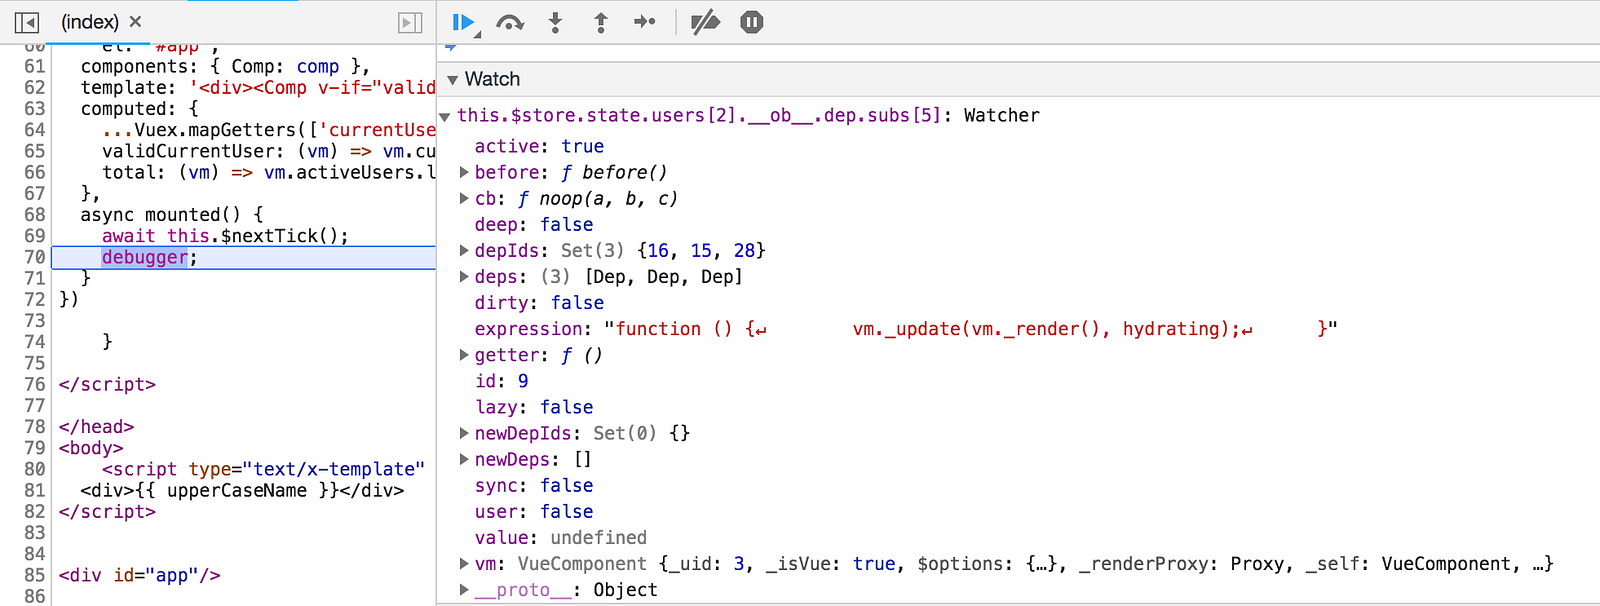
Task: Expand the getter function
Action: tap(464, 354)
